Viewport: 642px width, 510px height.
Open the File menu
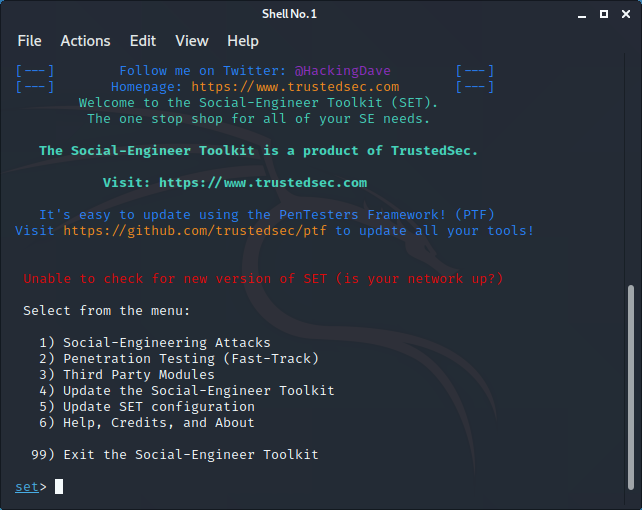29,41
